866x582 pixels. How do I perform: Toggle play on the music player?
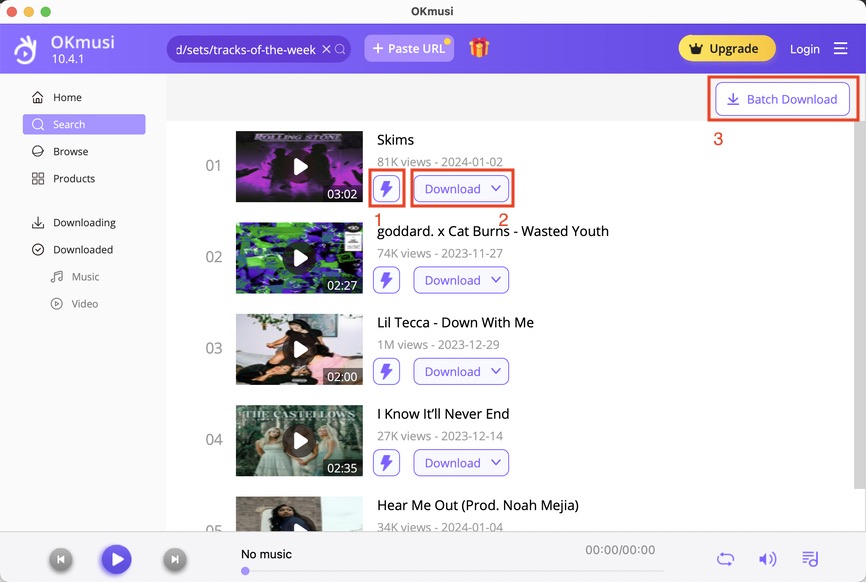point(116,559)
